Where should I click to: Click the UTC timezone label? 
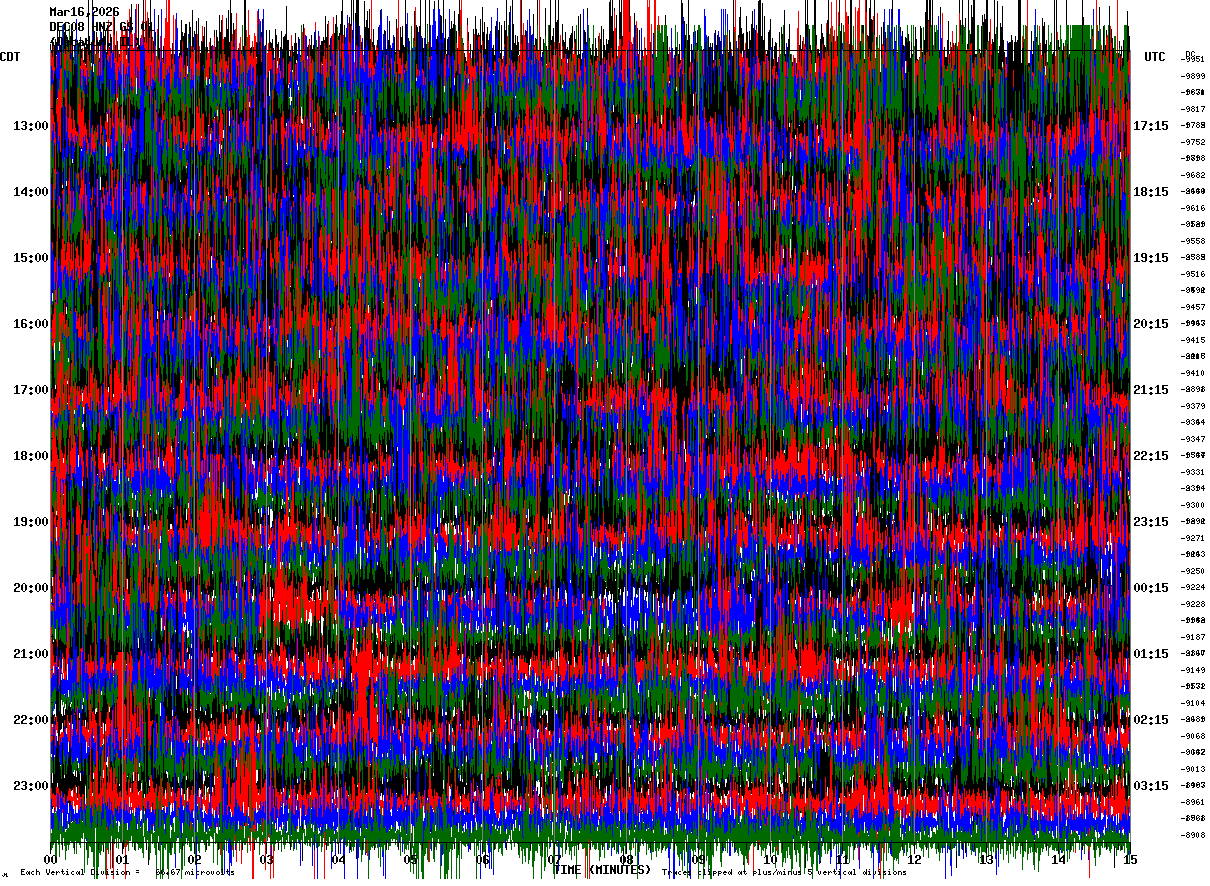point(1155,57)
